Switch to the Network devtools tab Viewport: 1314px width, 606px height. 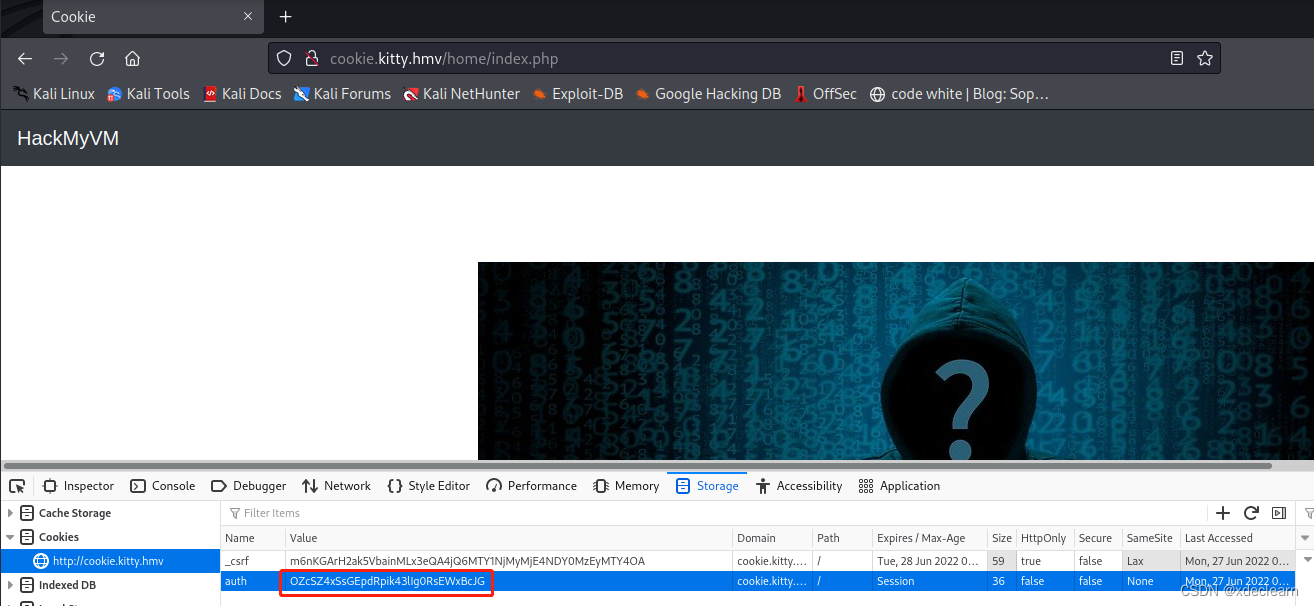(336, 486)
